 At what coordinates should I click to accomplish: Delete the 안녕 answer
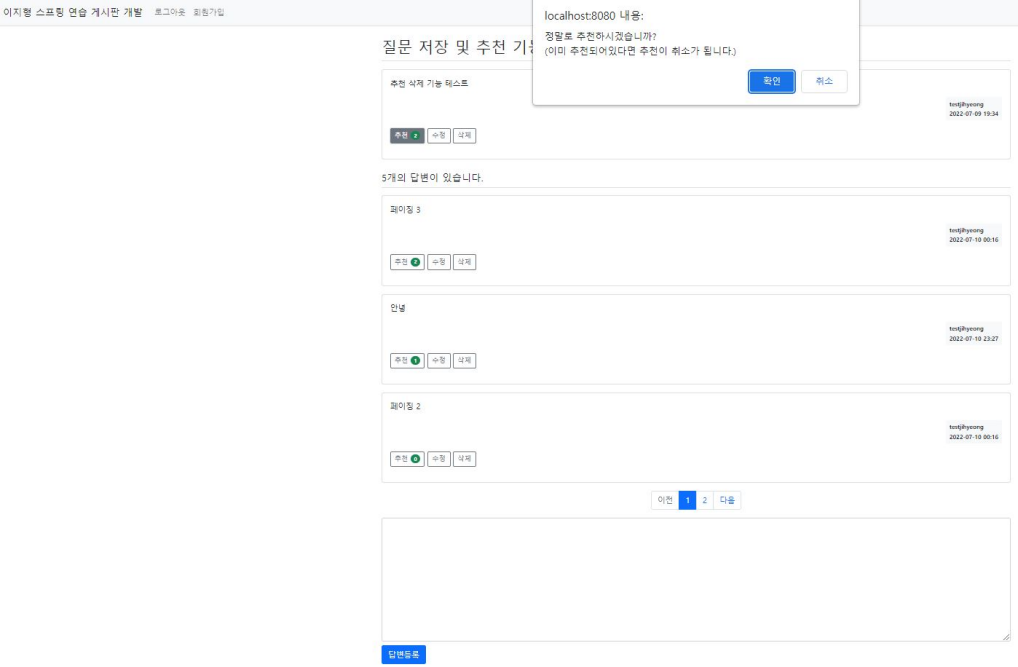tap(465, 359)
